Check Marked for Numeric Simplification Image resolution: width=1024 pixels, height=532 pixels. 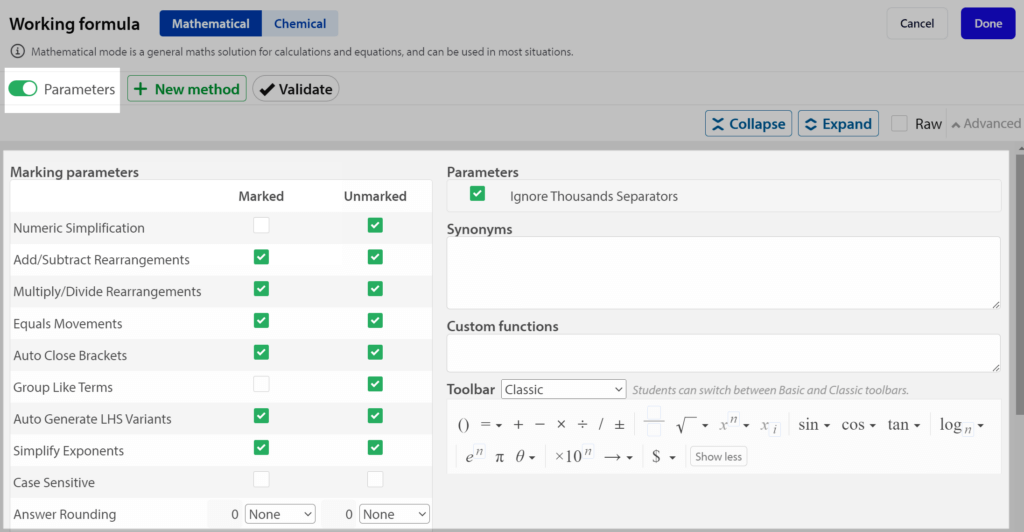(x=261, y=225)
